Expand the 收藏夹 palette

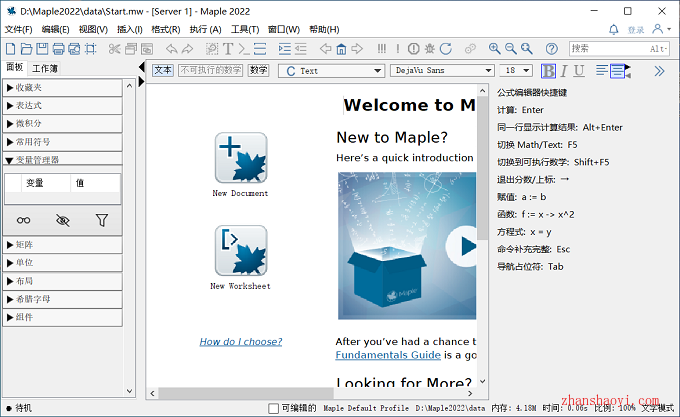(x=62, y=88)
